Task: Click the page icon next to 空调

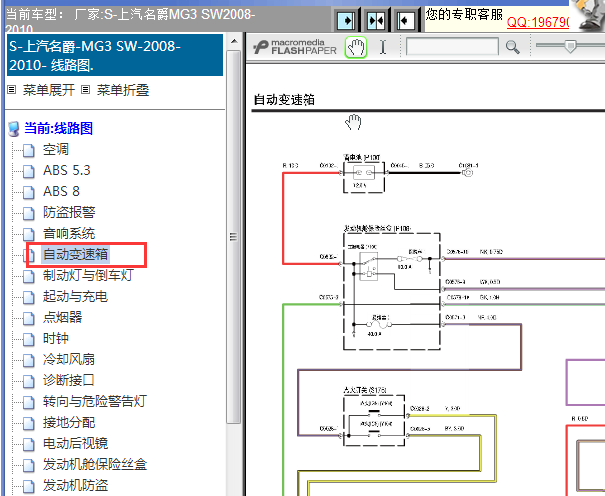Action: tap(29, 150)
